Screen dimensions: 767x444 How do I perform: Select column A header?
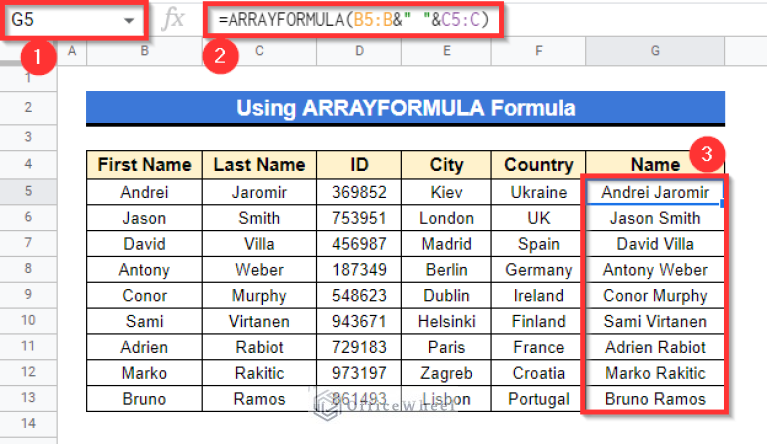tap(72, 51)
